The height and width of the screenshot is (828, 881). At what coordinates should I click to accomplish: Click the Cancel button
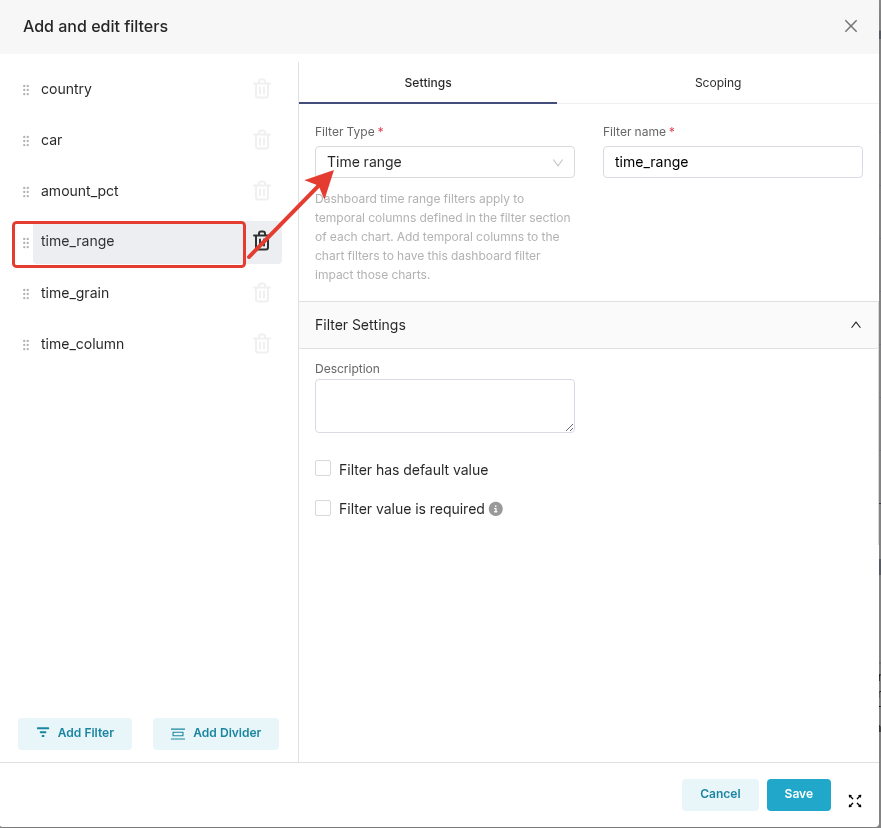tap(720, 794)
